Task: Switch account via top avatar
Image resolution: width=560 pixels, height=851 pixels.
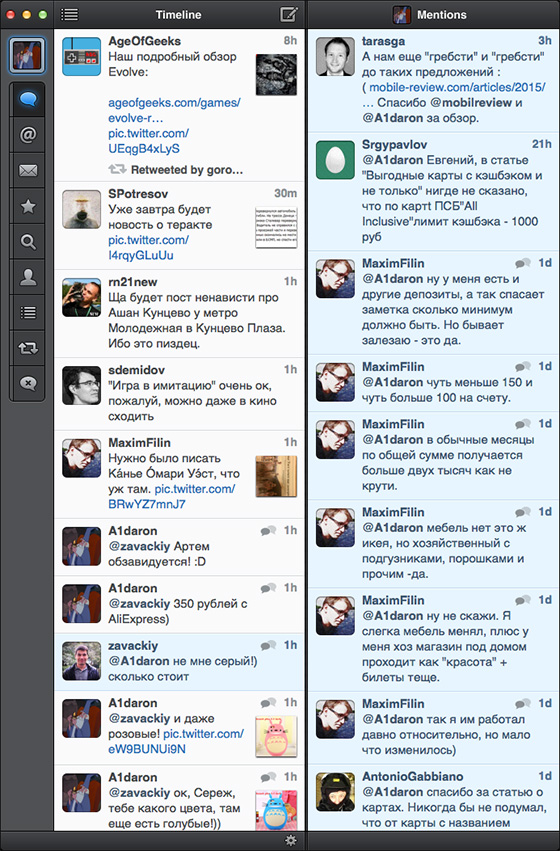Action: (x=27, y=55)
